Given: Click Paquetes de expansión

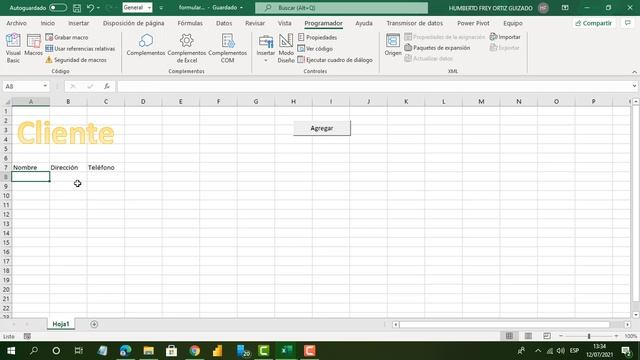Looking at the screenshot, I should [x=437, y=48].
